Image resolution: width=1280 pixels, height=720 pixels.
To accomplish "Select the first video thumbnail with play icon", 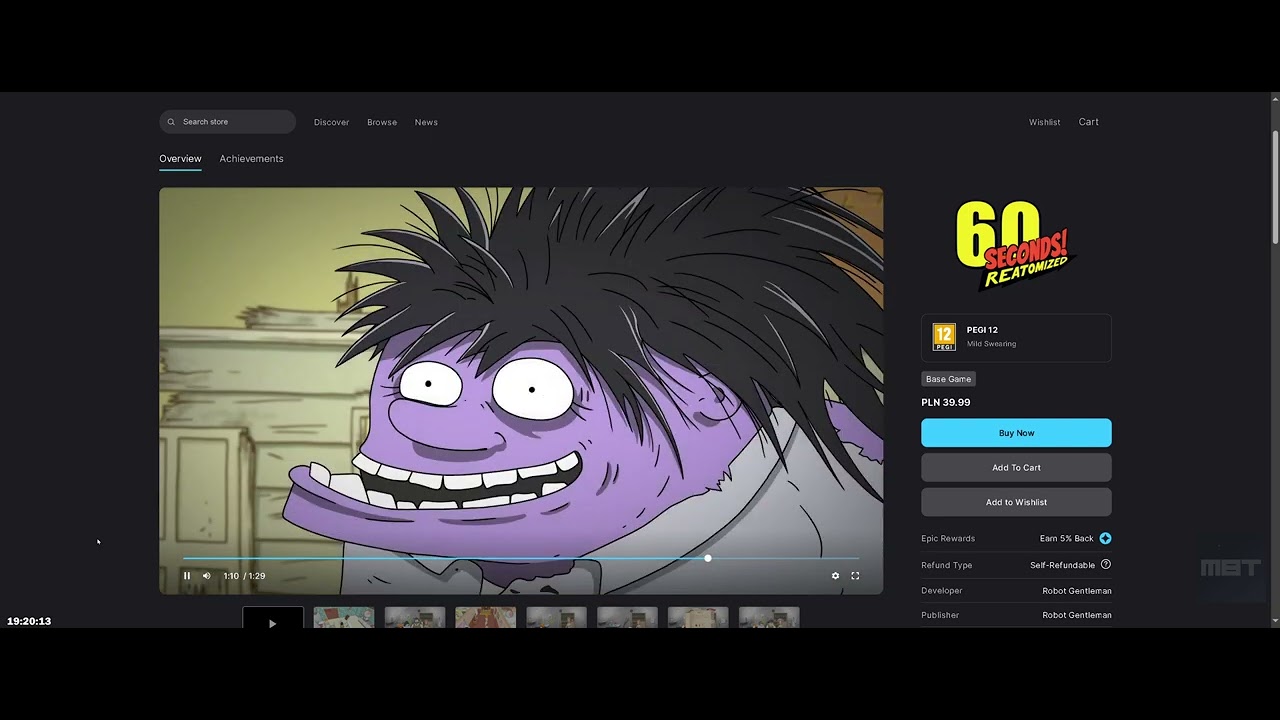I will [x=273, y=618].
